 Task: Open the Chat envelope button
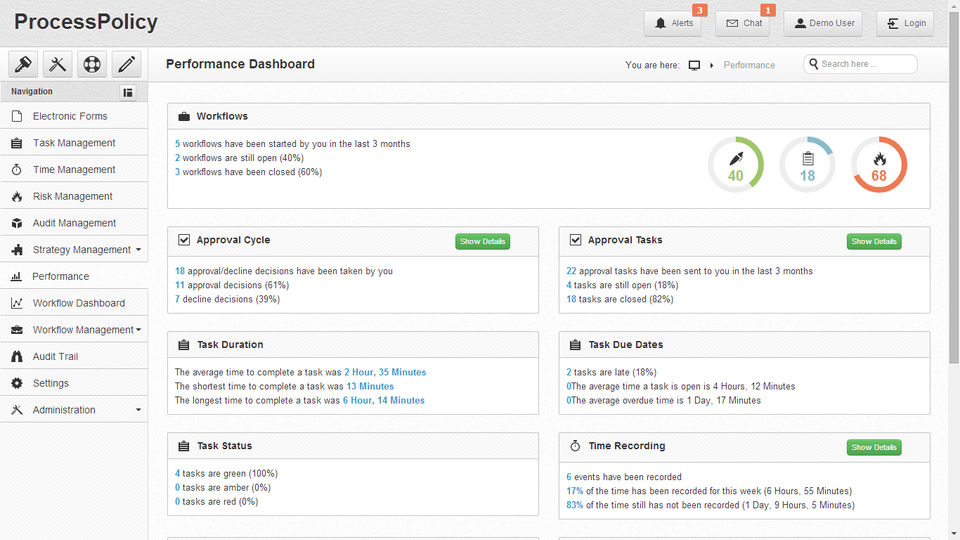[x=743, y=23]
